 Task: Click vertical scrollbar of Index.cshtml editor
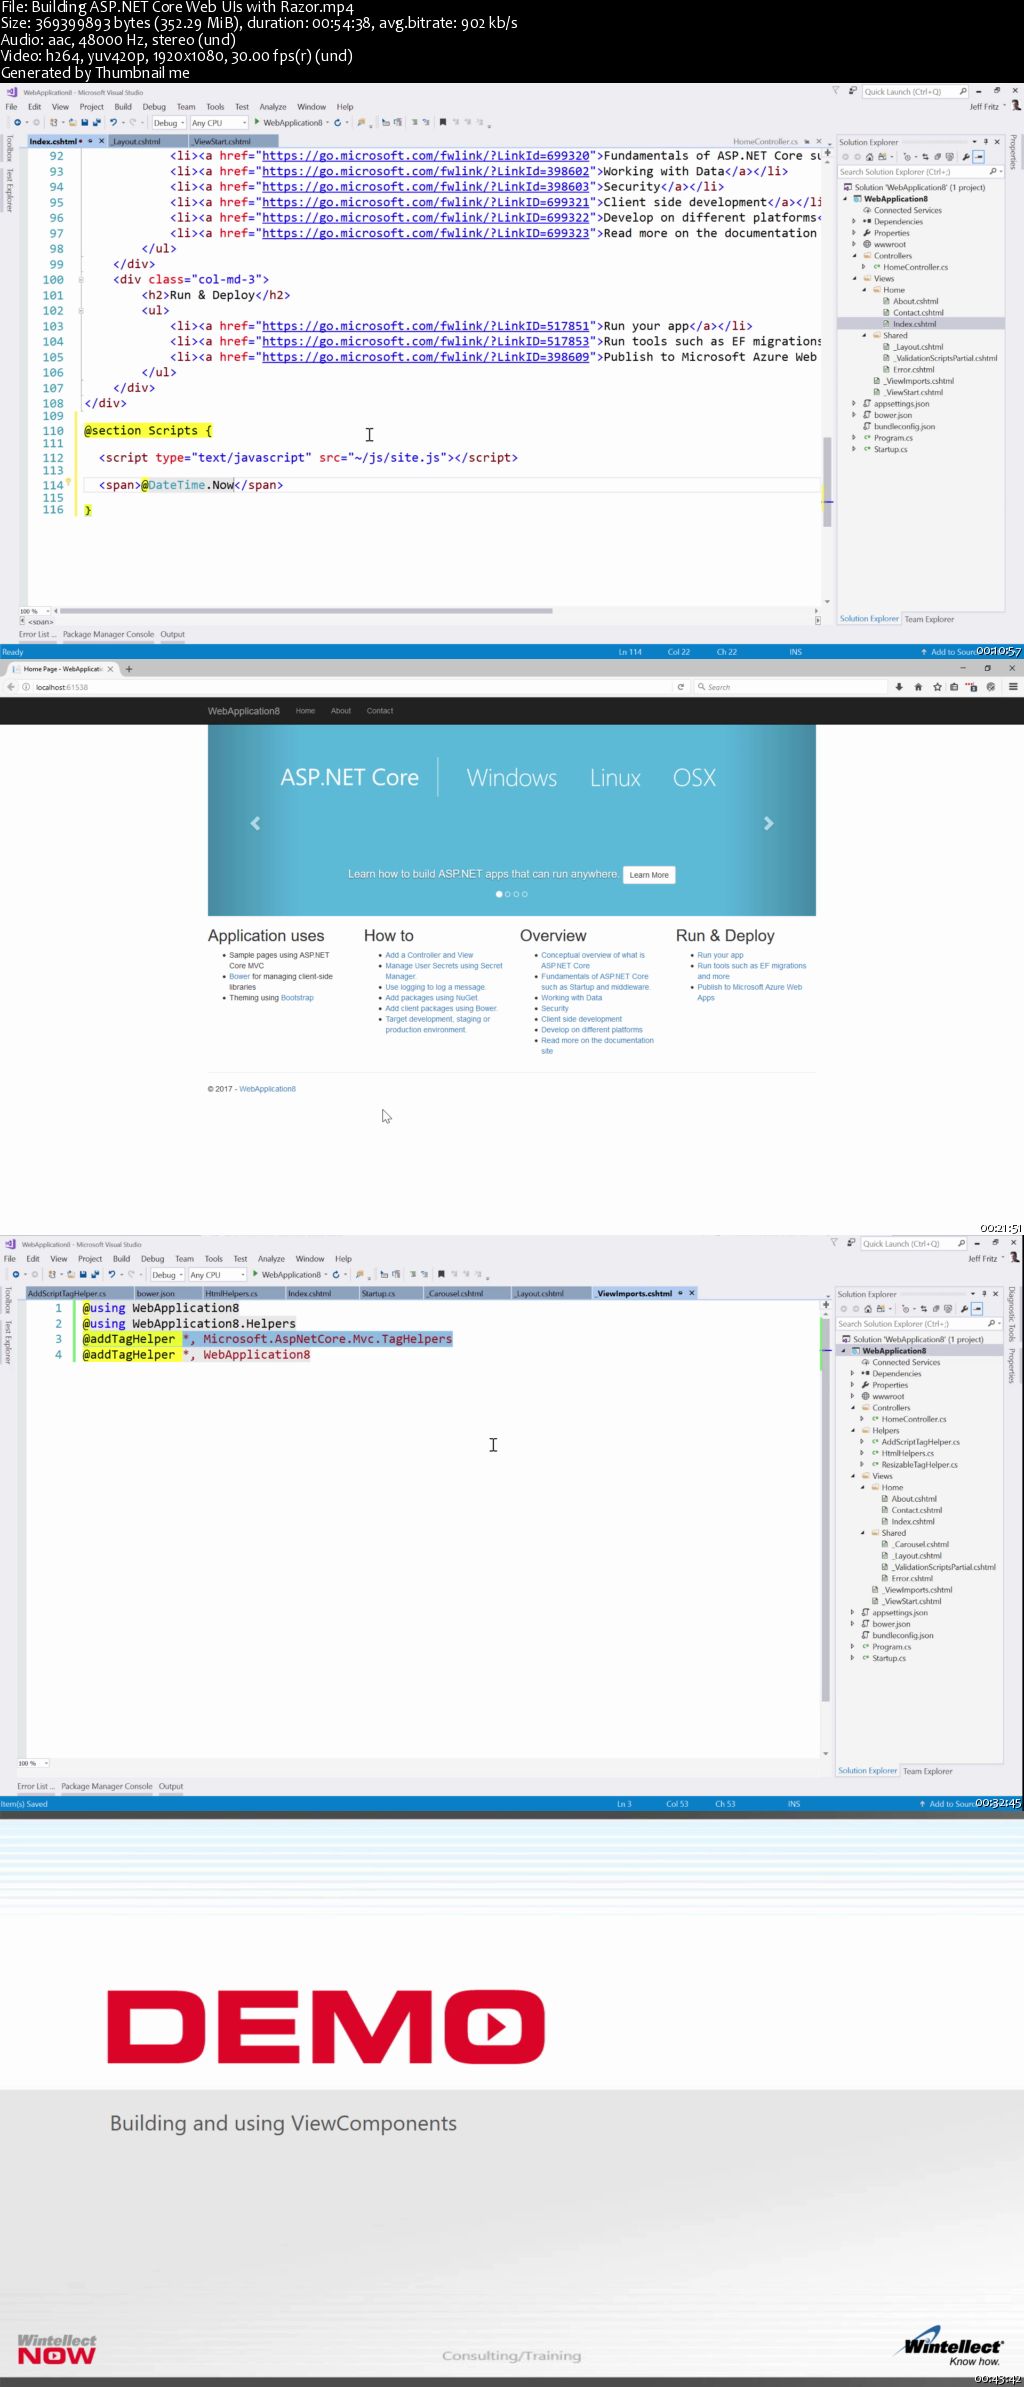[x=827, y=480]
